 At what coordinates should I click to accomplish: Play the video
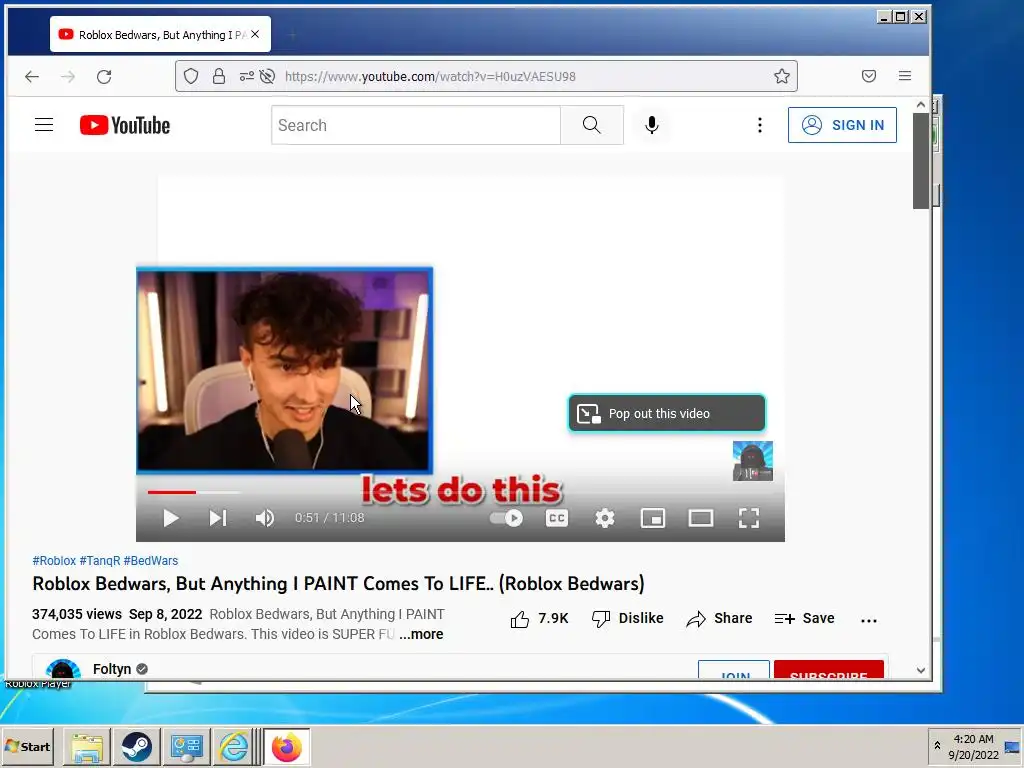pyautogui.click(x=170, y=518)
